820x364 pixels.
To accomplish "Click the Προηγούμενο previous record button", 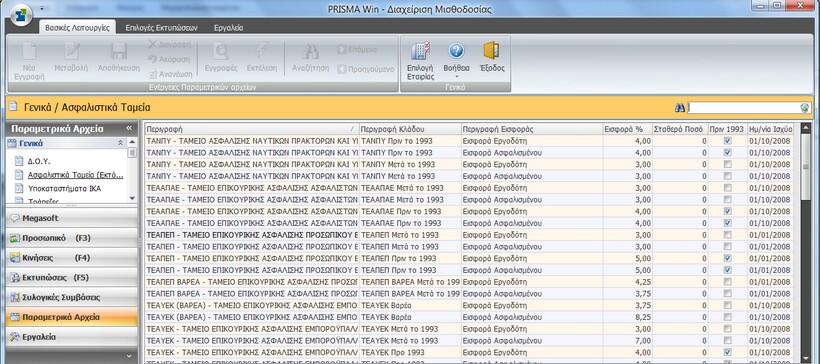I will (x=366, y=69).
